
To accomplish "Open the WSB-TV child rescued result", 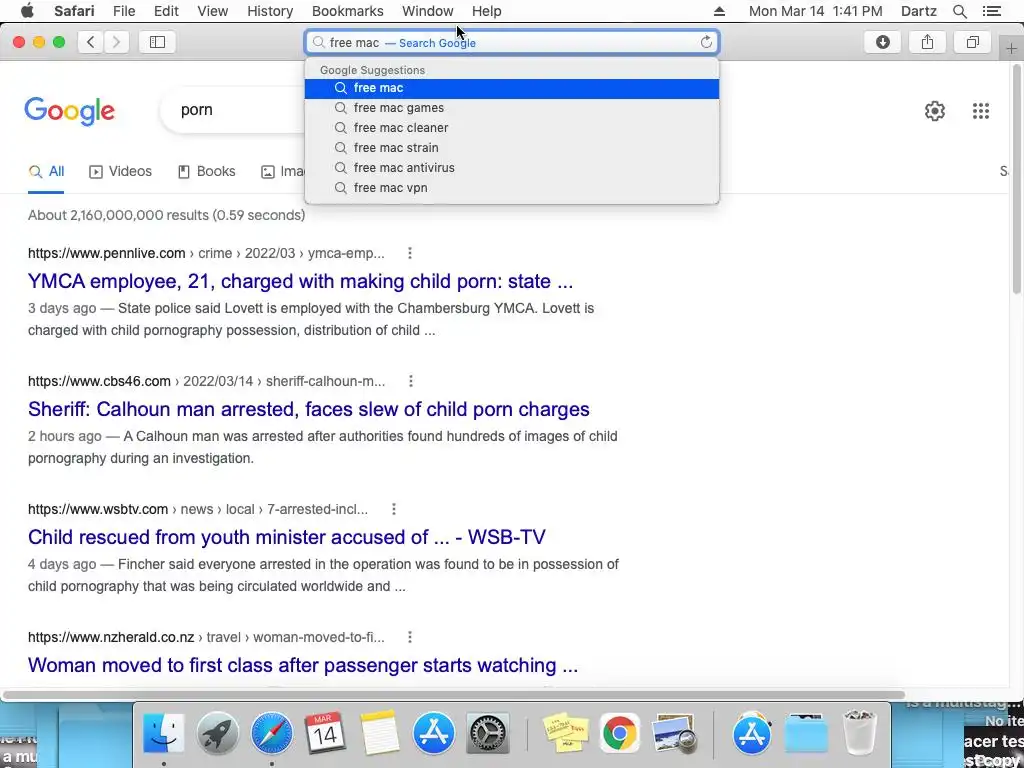I will click(x=287, y=537).
